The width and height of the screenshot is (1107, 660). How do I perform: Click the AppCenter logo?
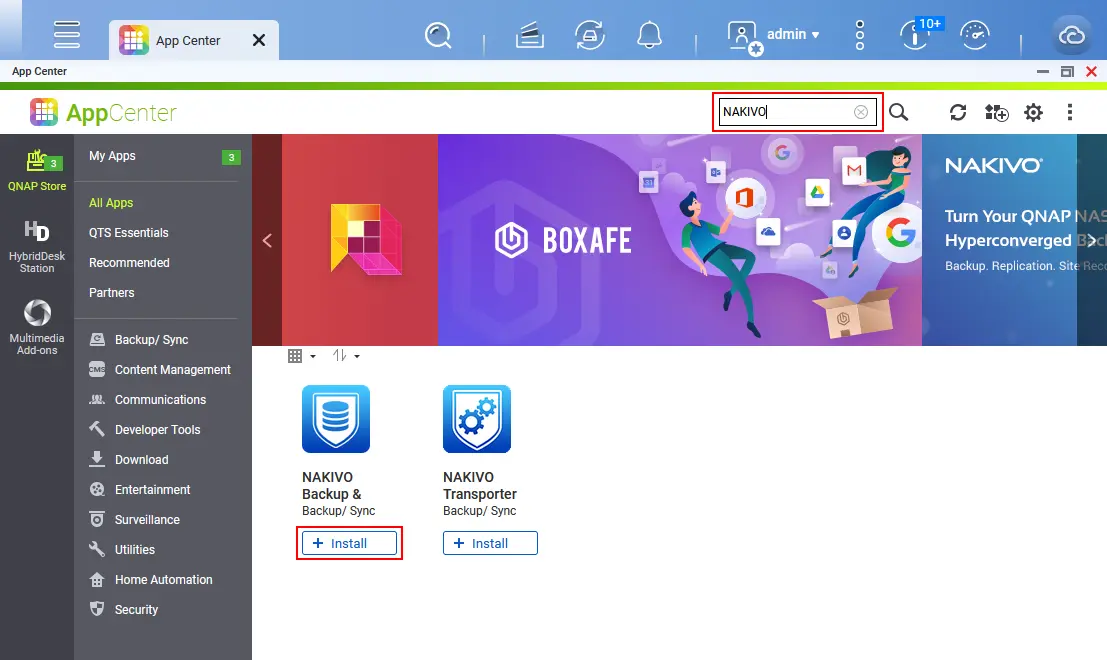tap(103, 112)
